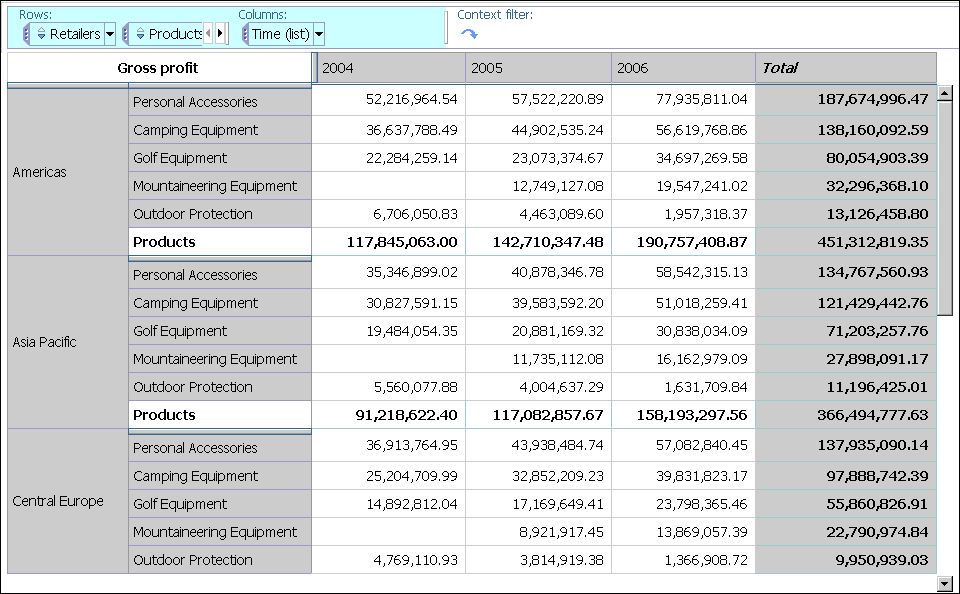Click the vertical scrollbar up arrow
960x594 pixels.
(x=945, y=93)
